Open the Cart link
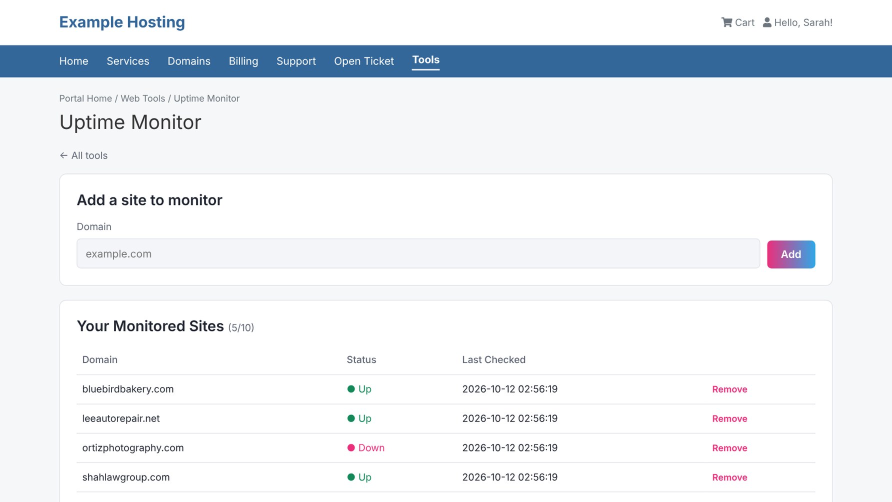This screenshot has height=502, width=892. [738, 22]
